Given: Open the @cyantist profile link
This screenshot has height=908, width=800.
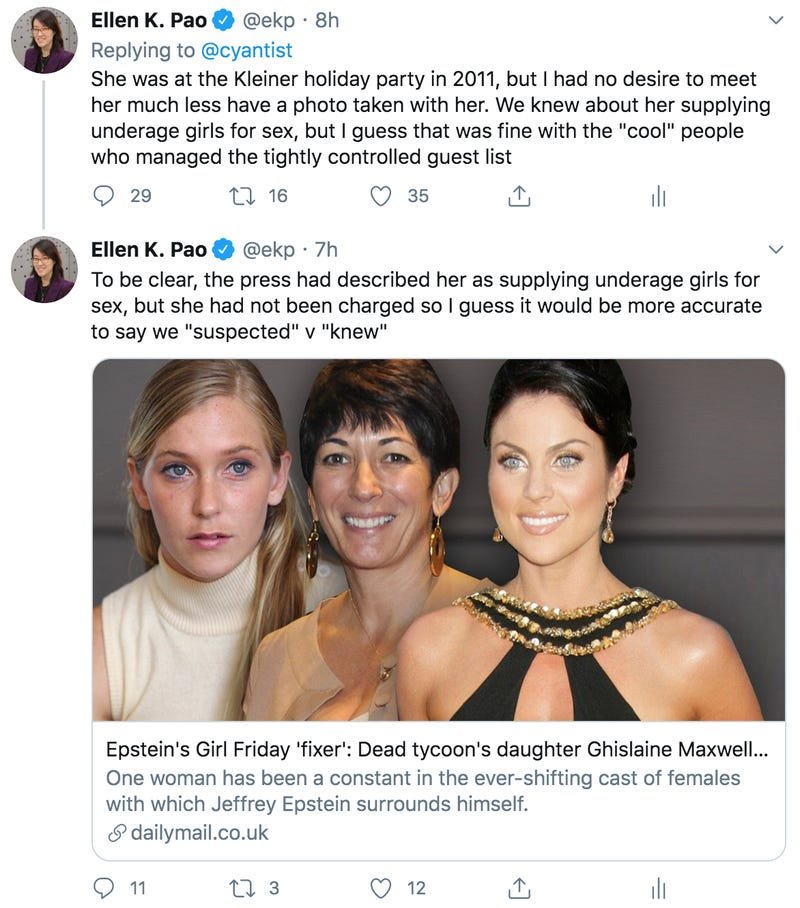Looking at the screenshot, I should 246,50.
